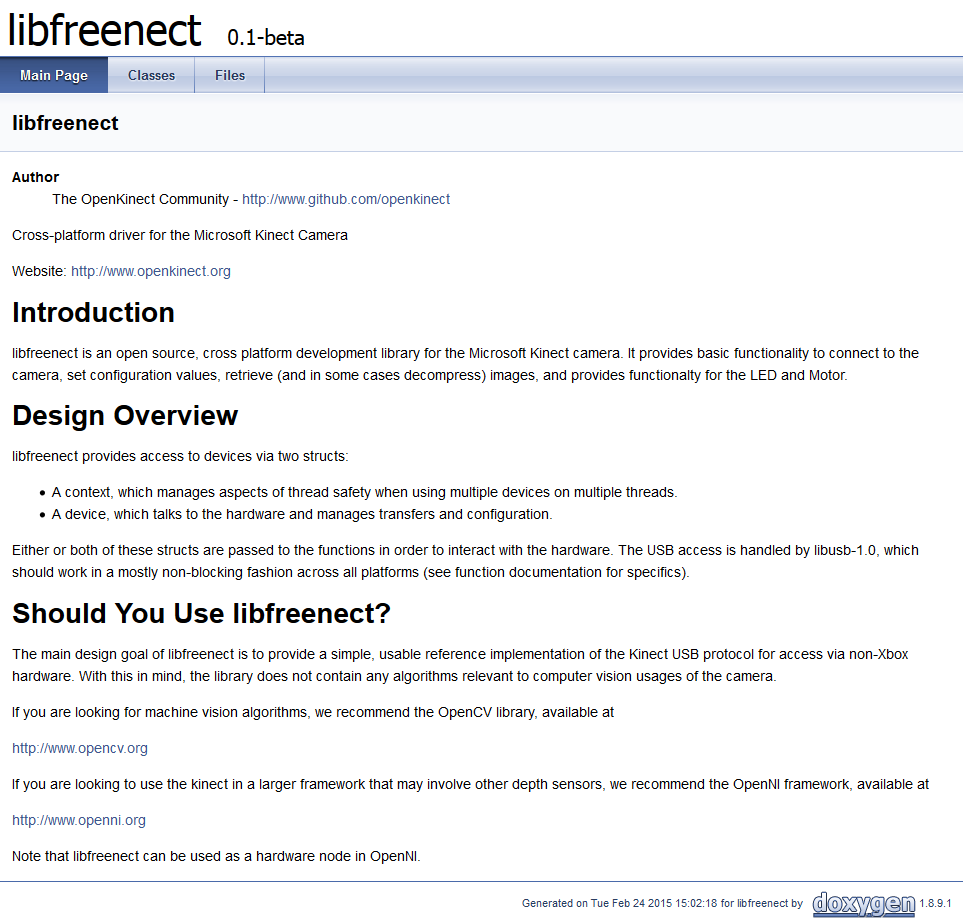Click the Author label
963x920 pixels.
tap(35, 177)
